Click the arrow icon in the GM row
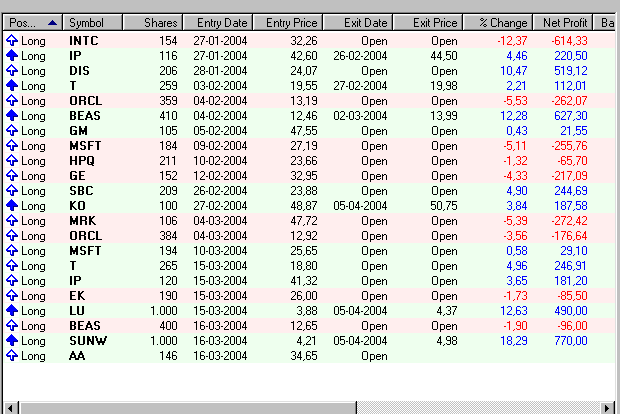 point(12,130)
